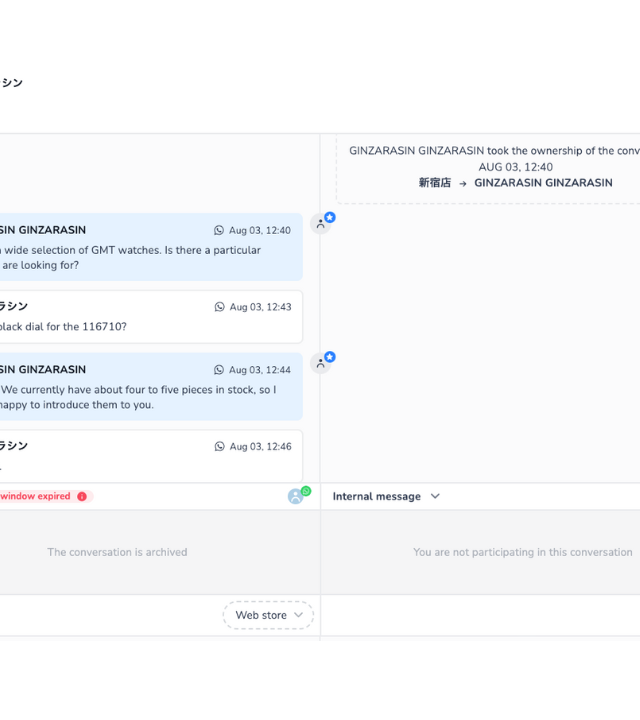Click WhatsApp icon on the 12:40 message
The width and height of the screenshot is (640, 720).
coord(219,231)
